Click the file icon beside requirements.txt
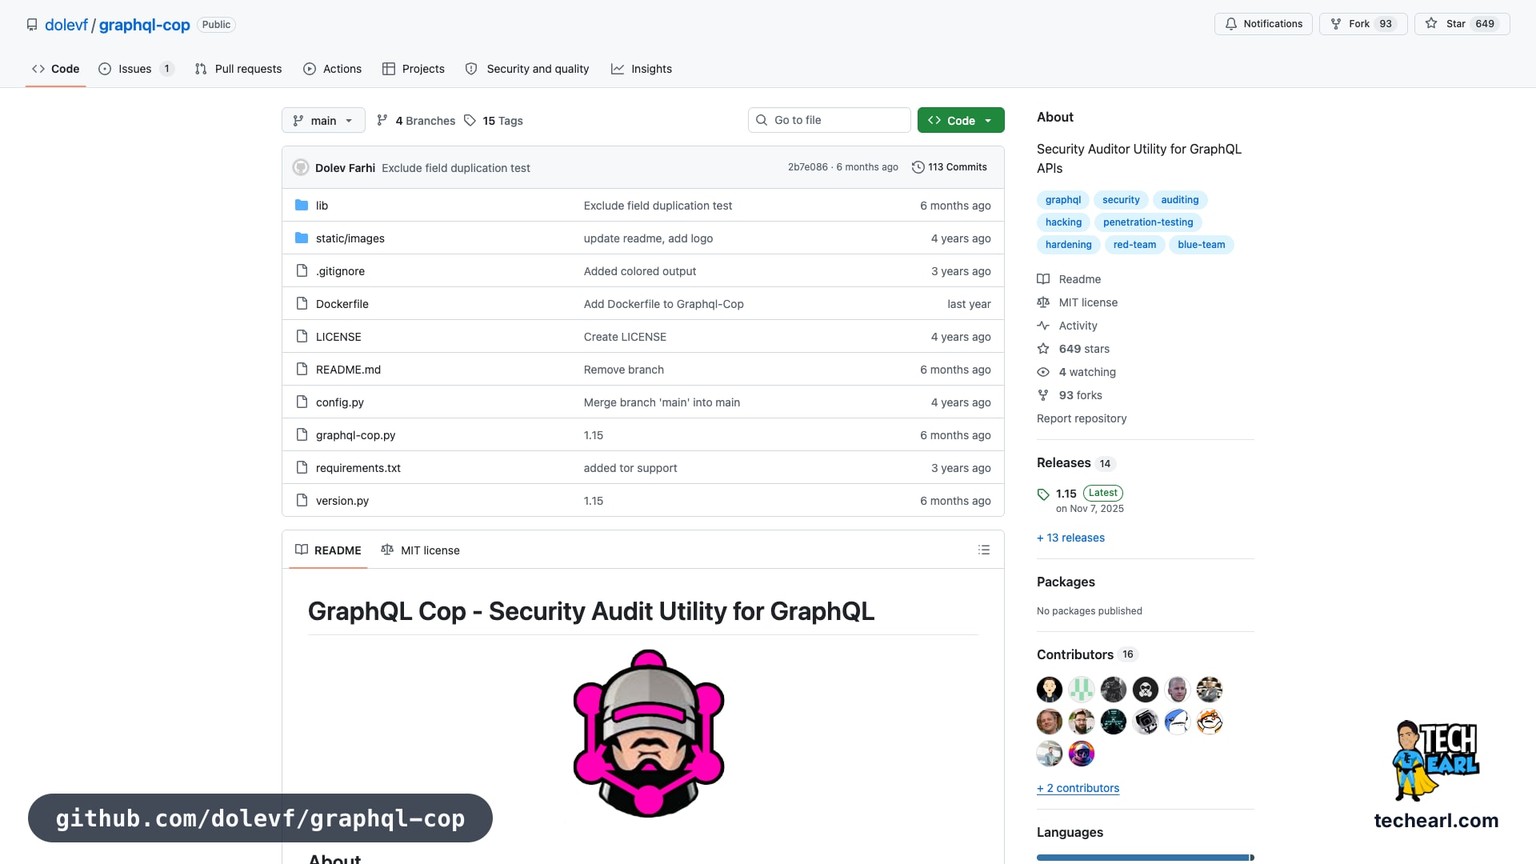This screenshot has width=1536, height=864. pyautogui.click(x=302, y=468)
